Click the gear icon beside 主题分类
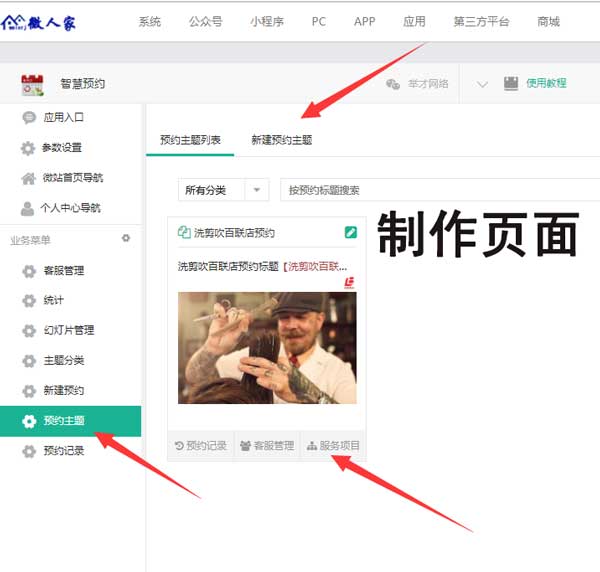Screen dimensions: 600x572 point(29,360)
